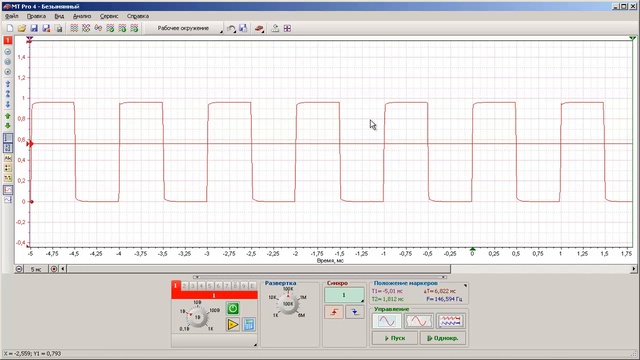The width and height of the screenshot is (640, 360).
Task: Click the Пуск start button
Action: pyautogui.click(x=395, y=338)
